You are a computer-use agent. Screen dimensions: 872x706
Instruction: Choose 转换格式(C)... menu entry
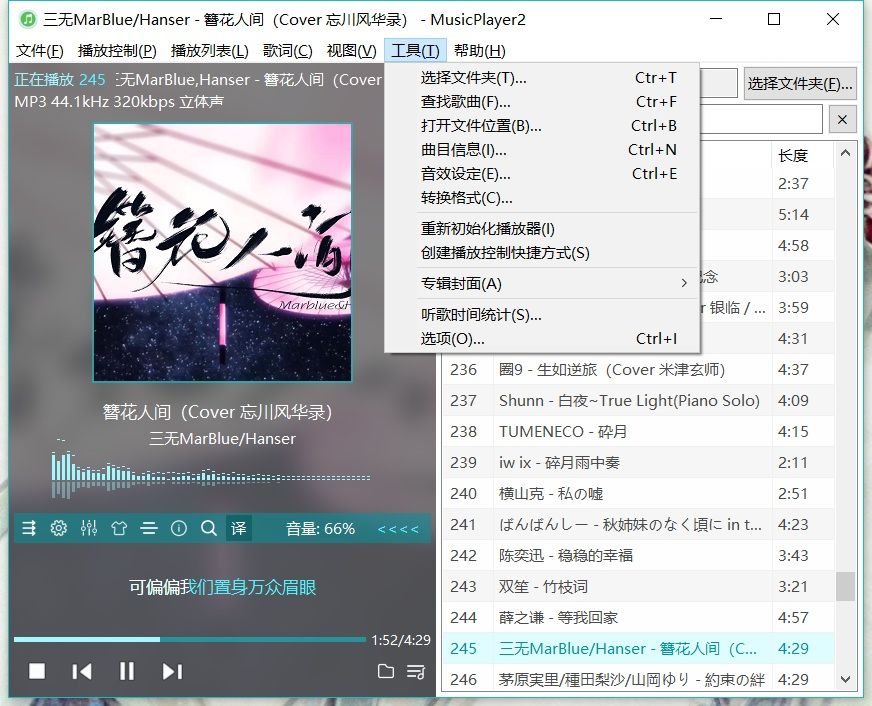click(x=542, y=197)
